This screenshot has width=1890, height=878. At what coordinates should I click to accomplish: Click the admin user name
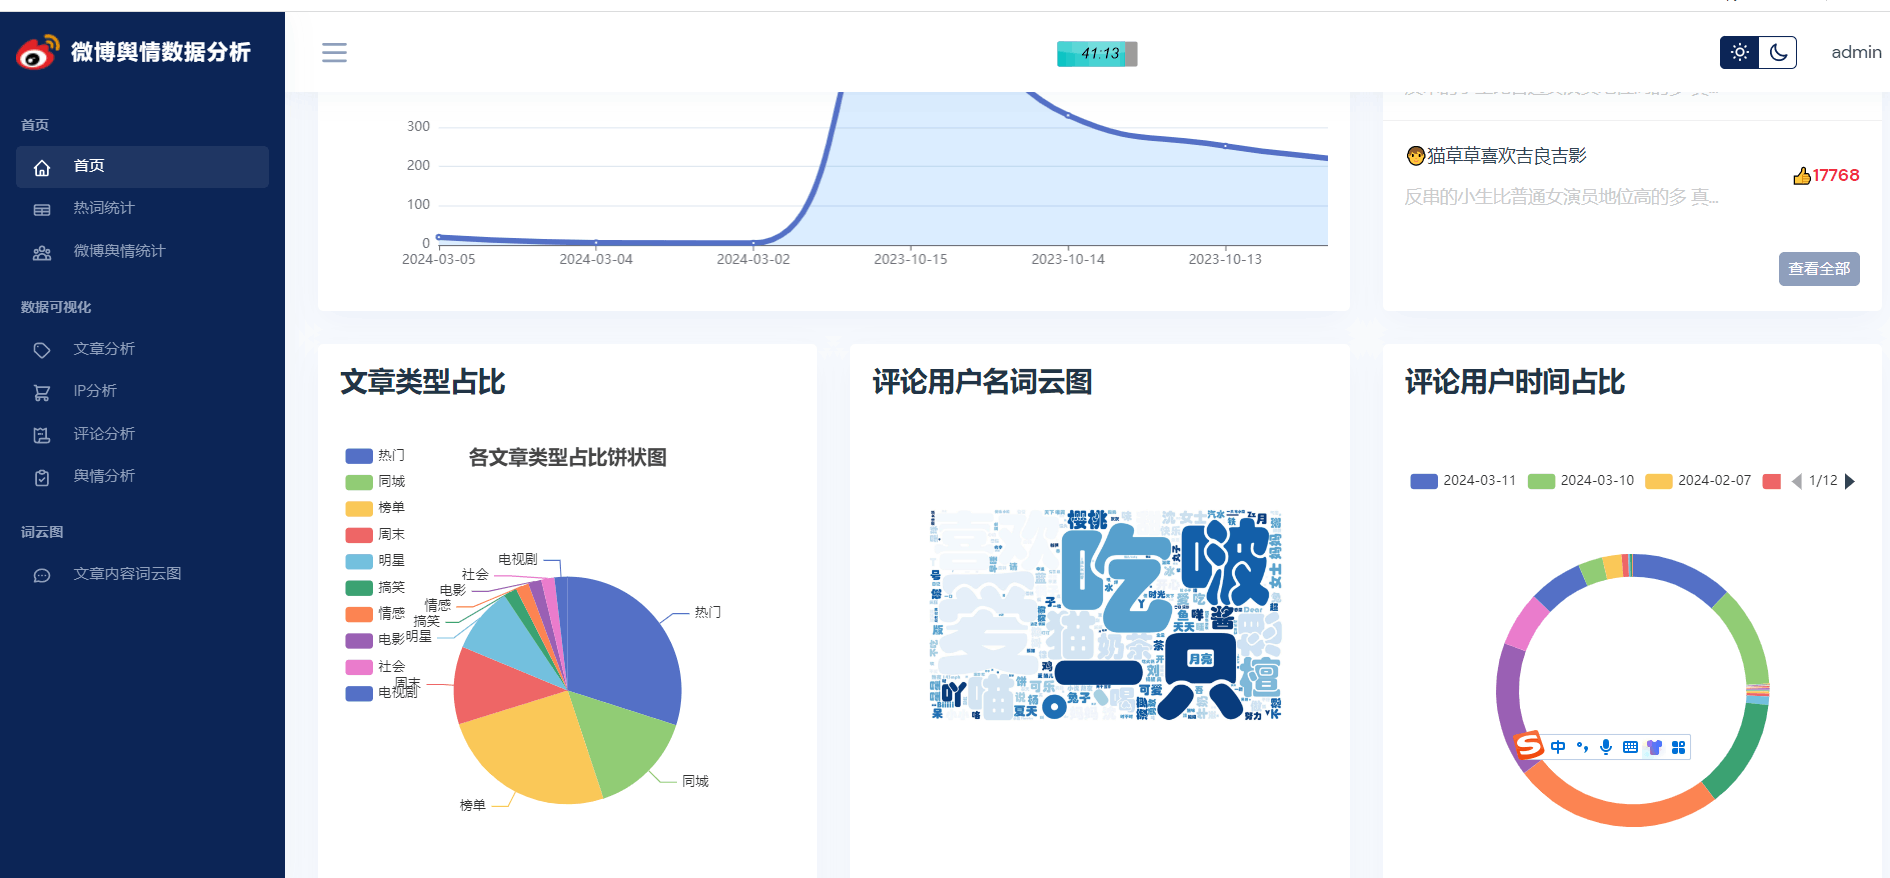(1855, 52)
